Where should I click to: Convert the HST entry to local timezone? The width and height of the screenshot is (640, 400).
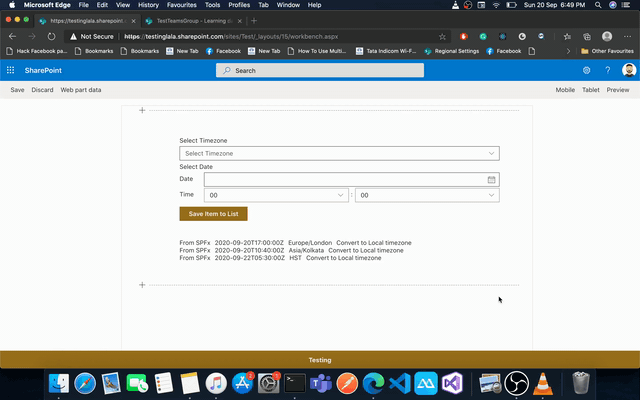(x=344, y=258)
